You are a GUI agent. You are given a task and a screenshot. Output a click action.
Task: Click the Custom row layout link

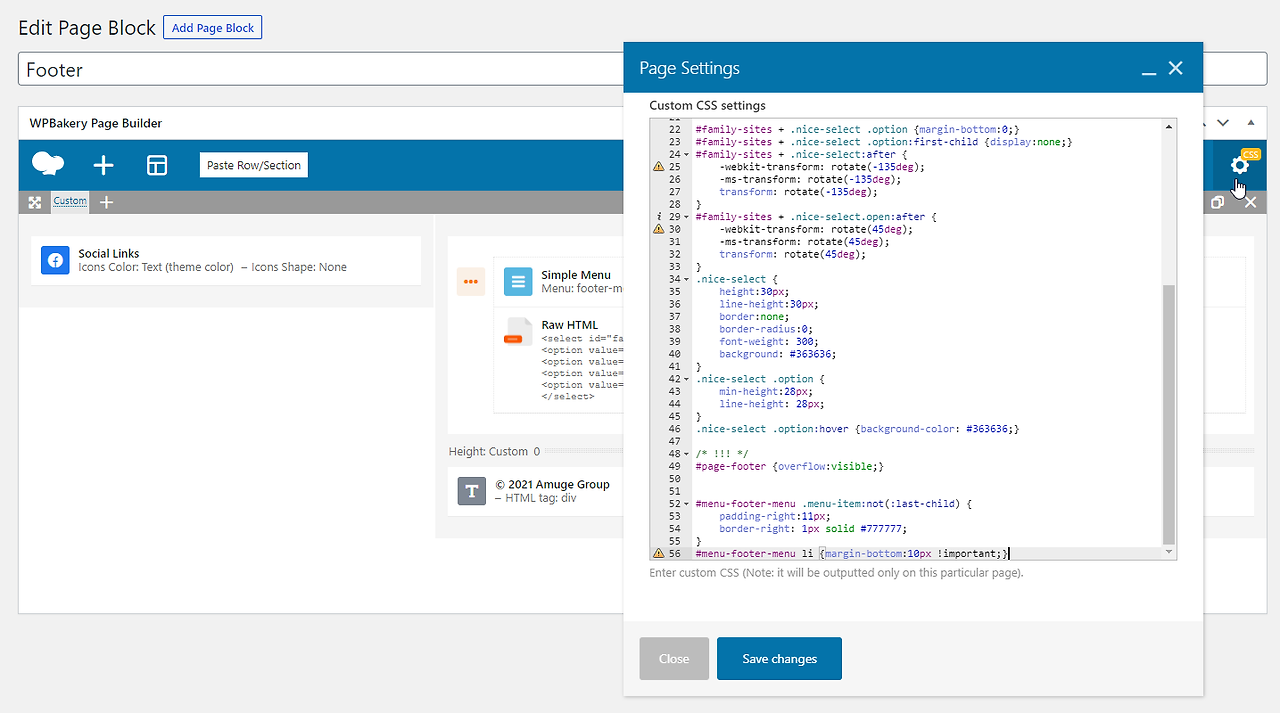pyautogui.click(x=70, y=201)
